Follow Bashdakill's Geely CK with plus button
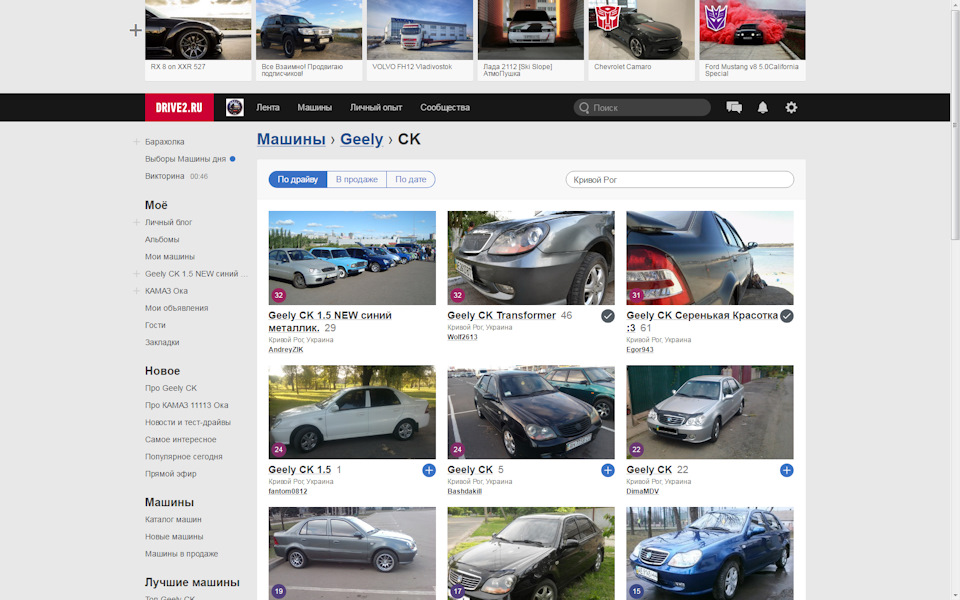The width and height of the screenshot is (960, 600). coord(607,470)
